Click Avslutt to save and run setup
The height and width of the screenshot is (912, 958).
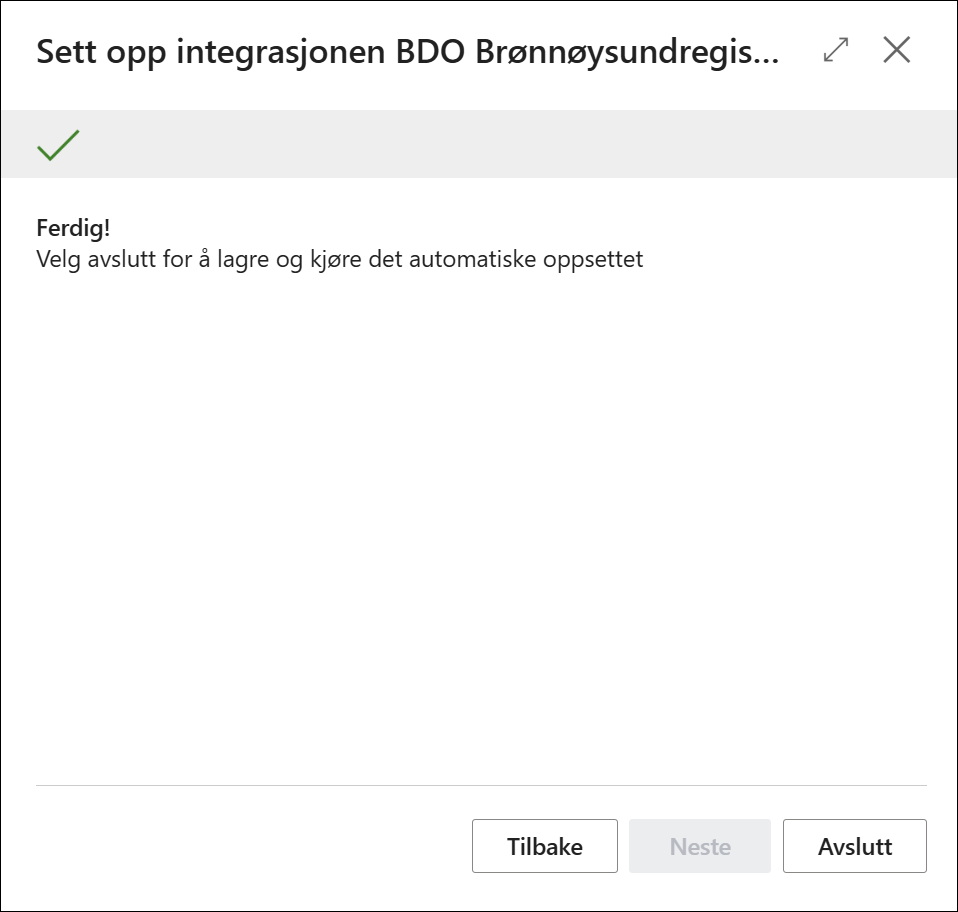coord(855,846)
